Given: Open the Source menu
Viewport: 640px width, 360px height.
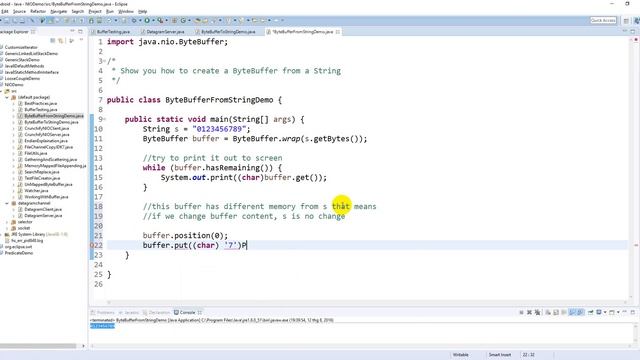Looking at the screenshot, I should click(19, 11).
